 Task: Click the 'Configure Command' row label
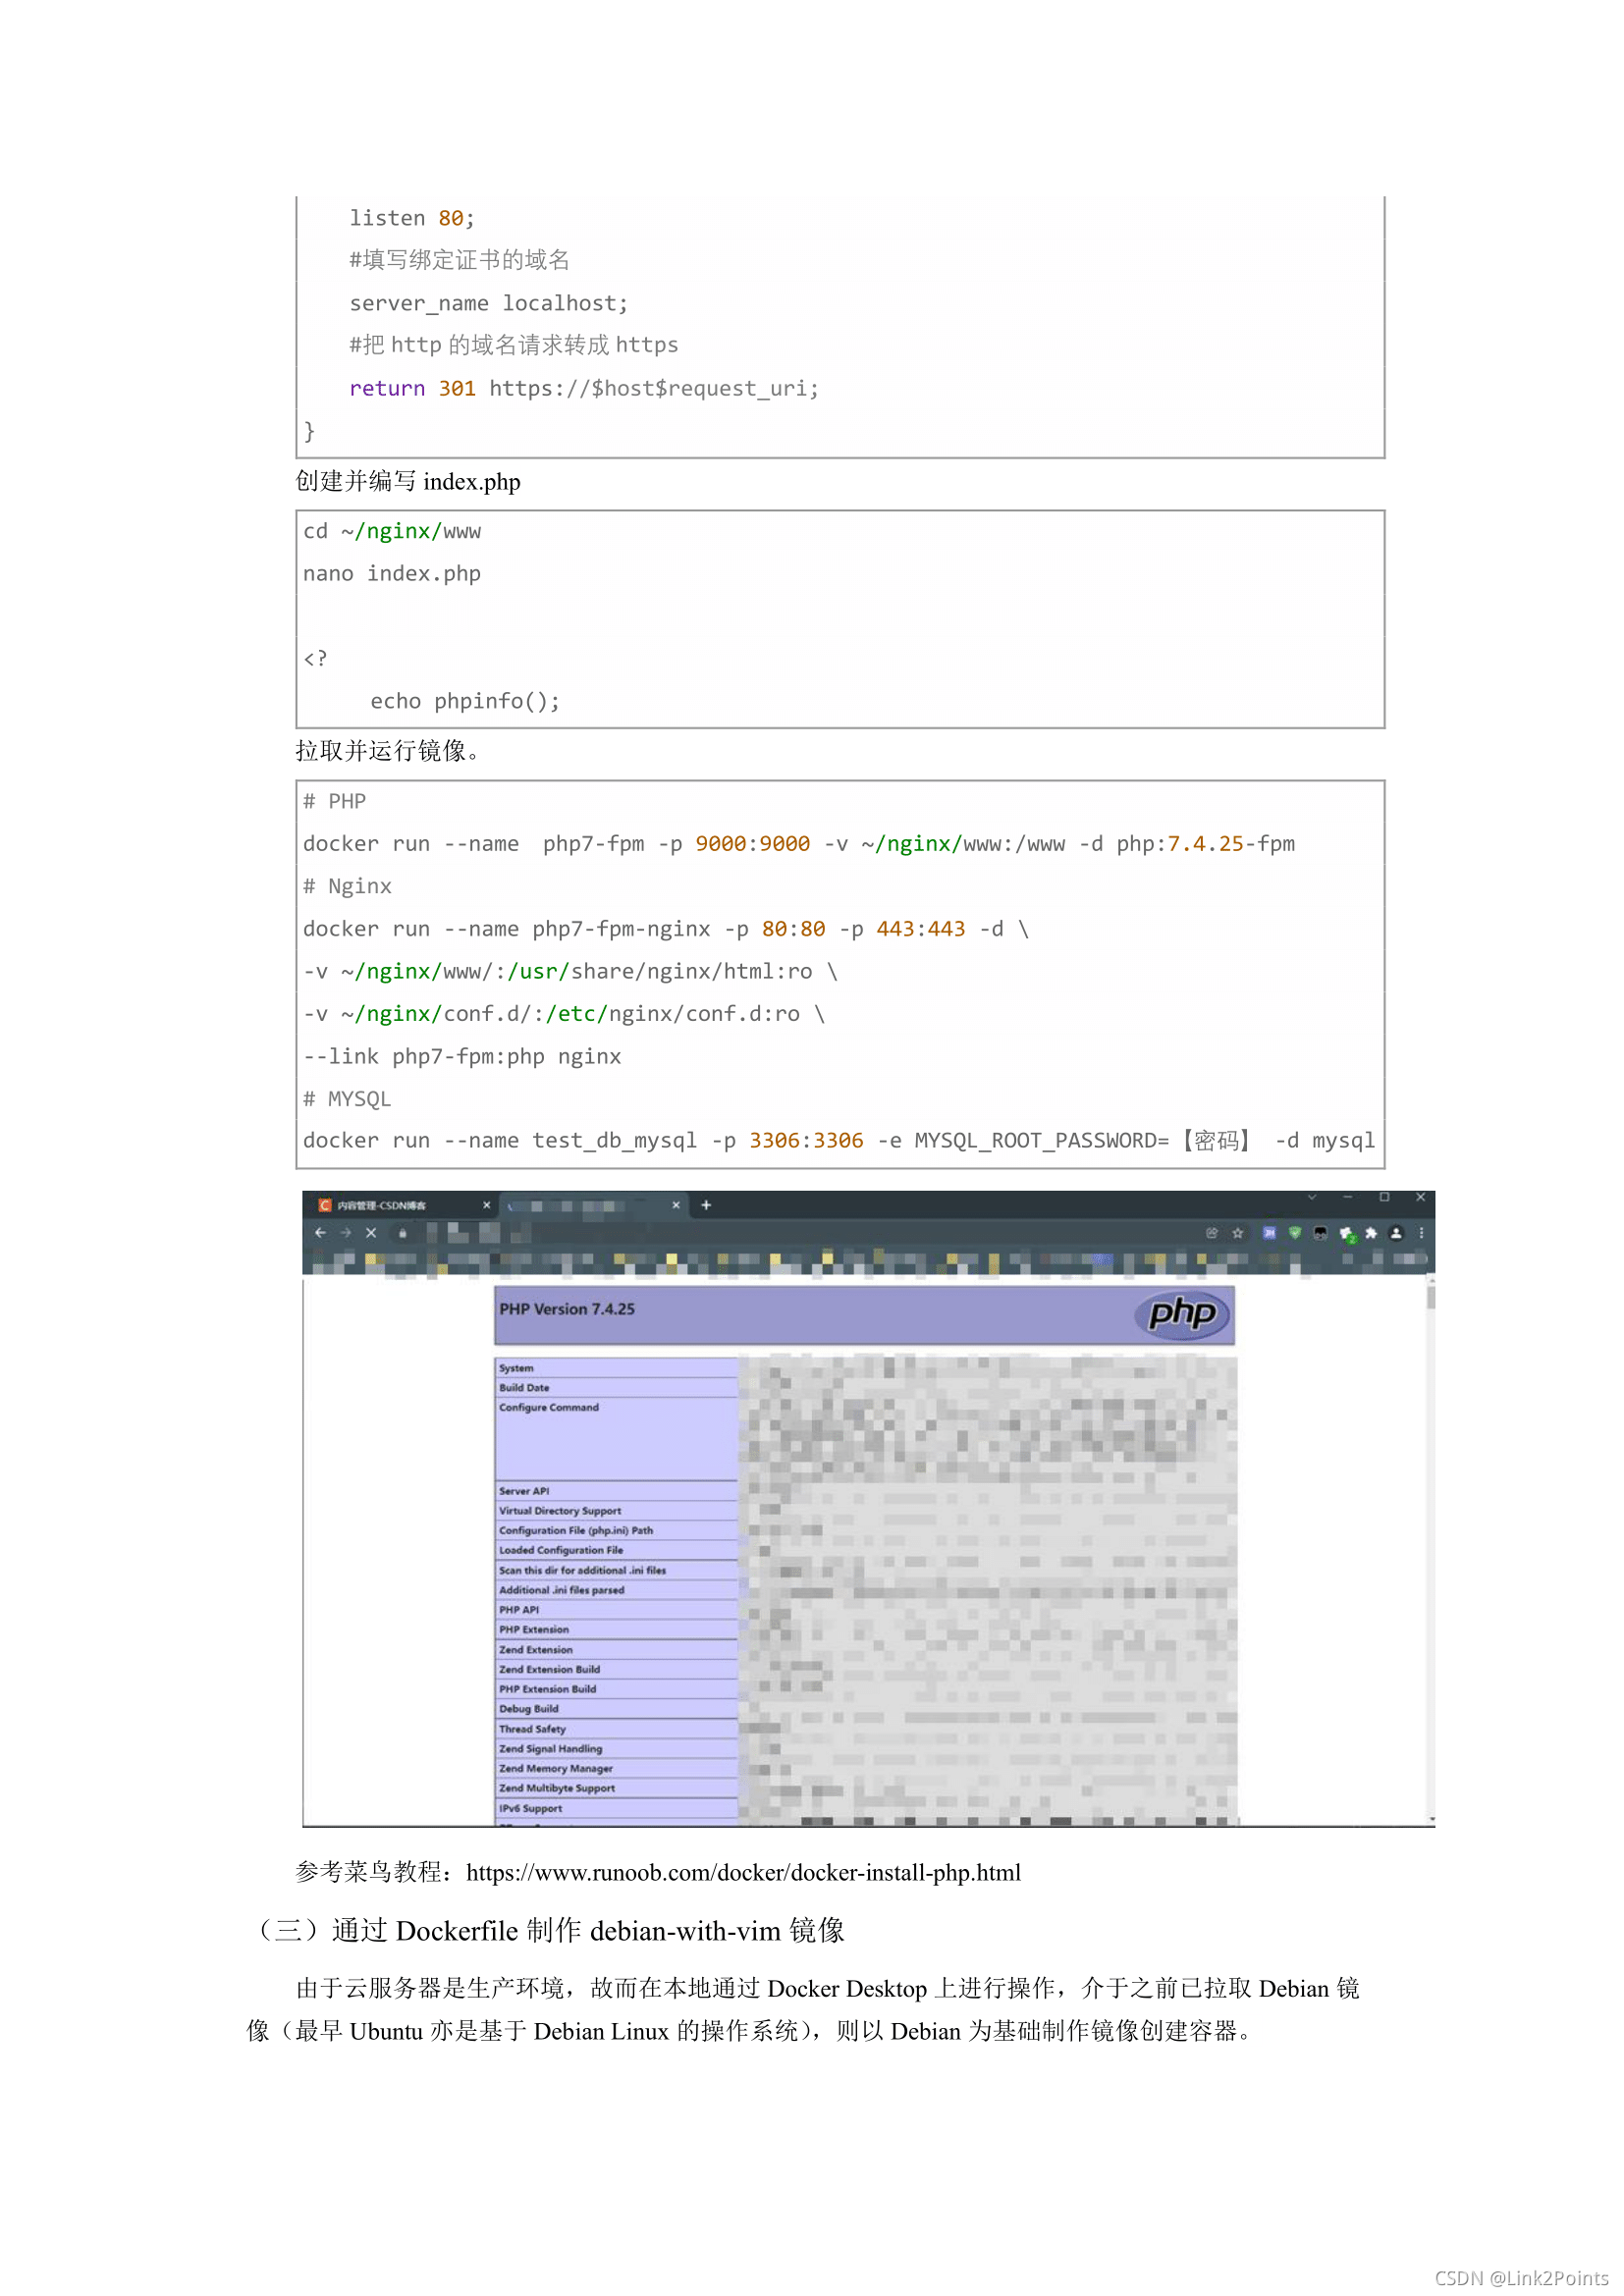[x=549, y=1408]
